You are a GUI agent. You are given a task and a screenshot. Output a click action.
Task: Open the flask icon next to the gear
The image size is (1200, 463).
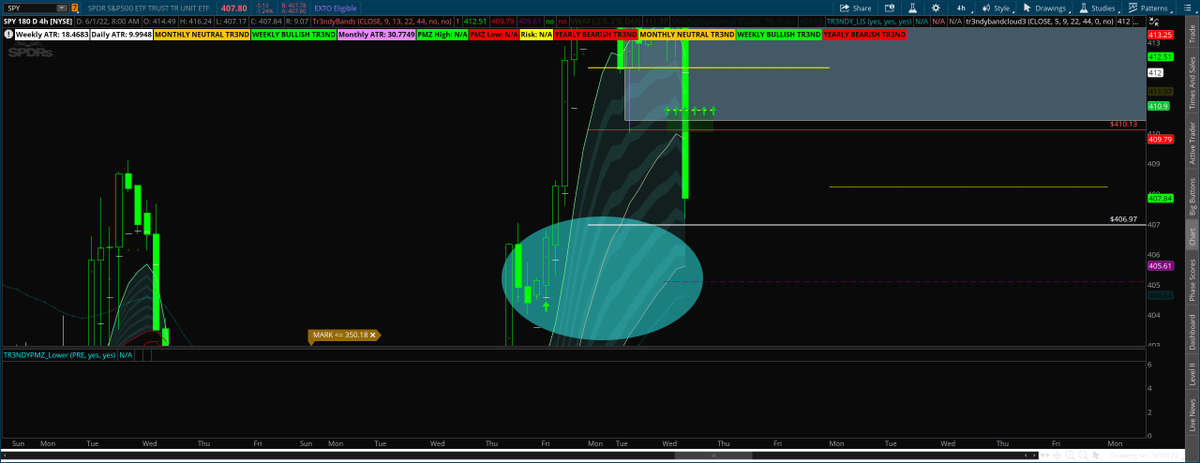tap(912, 7)
